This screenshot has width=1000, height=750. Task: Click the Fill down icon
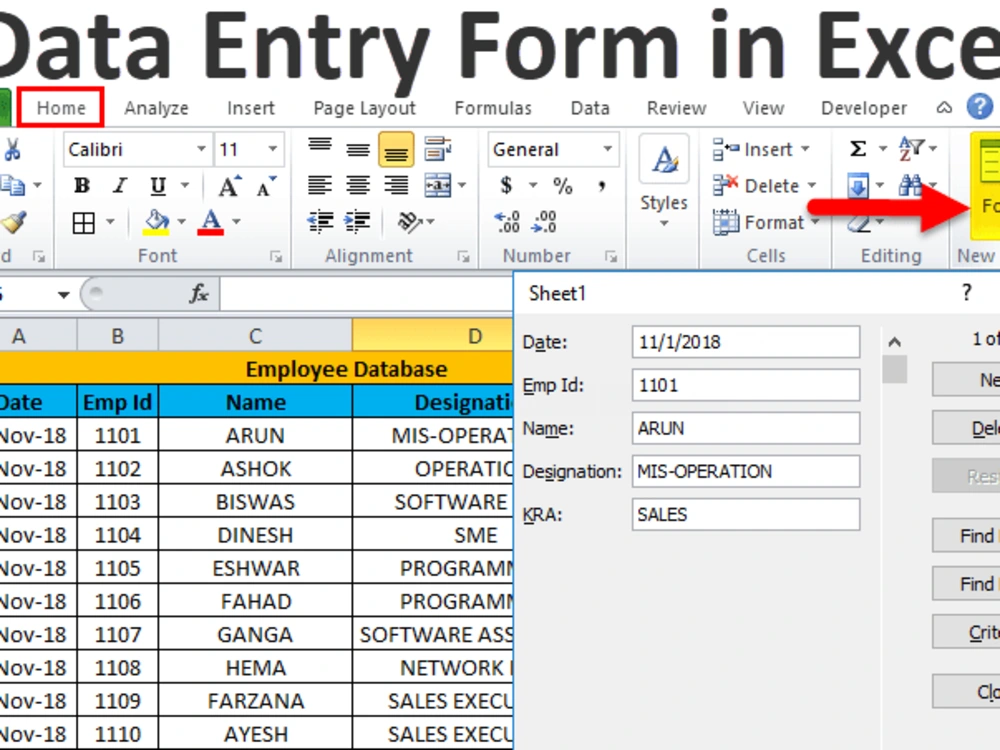click(x=858, y=186)
